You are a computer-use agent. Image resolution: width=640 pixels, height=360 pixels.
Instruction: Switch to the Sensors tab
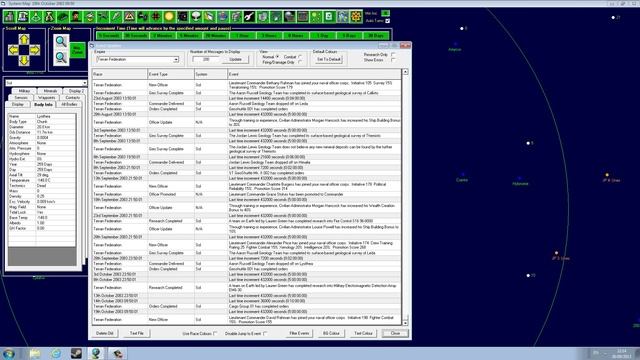[21, 98]
